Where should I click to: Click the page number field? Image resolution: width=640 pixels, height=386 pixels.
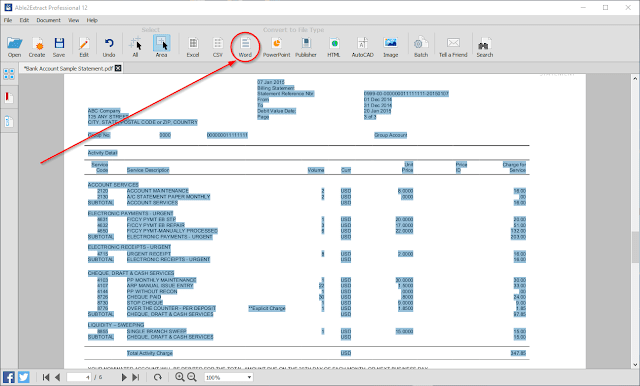79,377
